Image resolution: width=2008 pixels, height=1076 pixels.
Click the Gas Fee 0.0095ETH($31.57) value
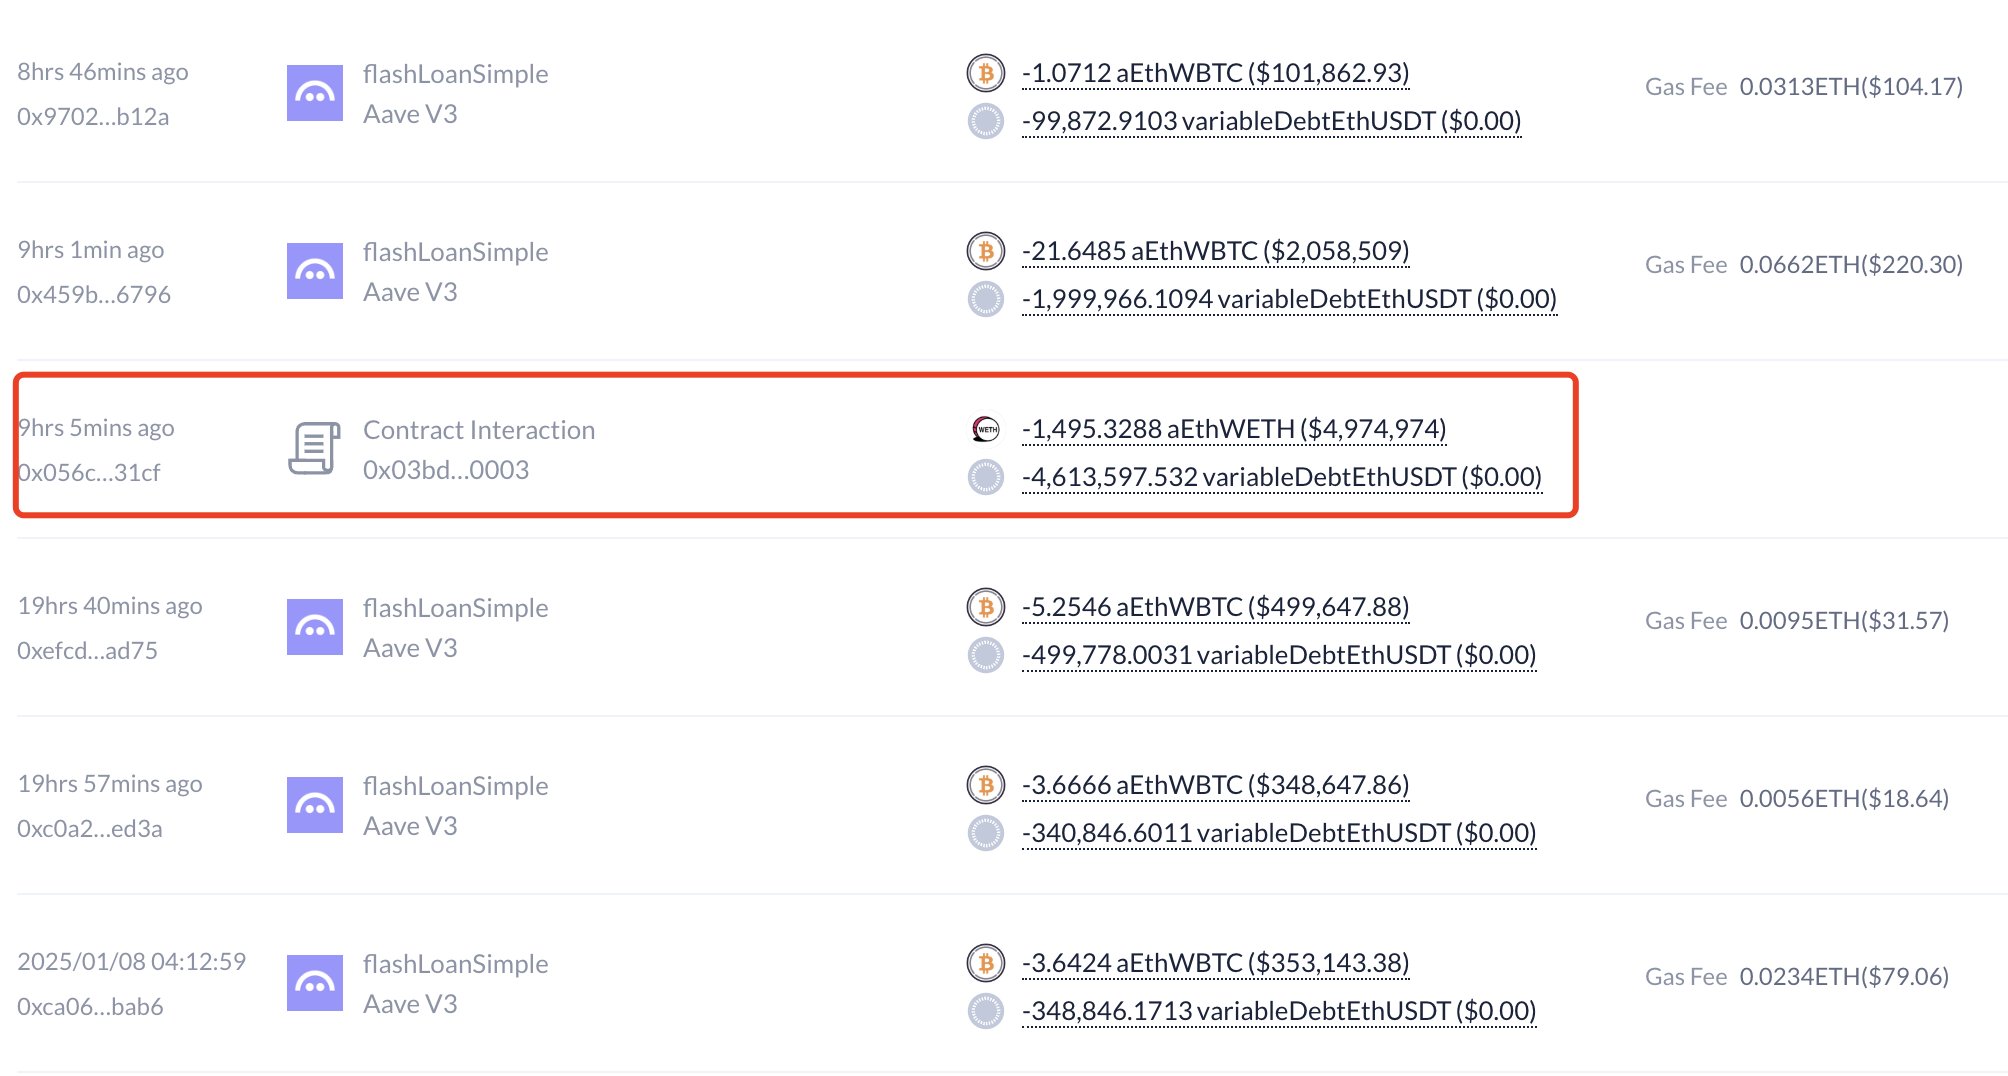point(1843,621)
